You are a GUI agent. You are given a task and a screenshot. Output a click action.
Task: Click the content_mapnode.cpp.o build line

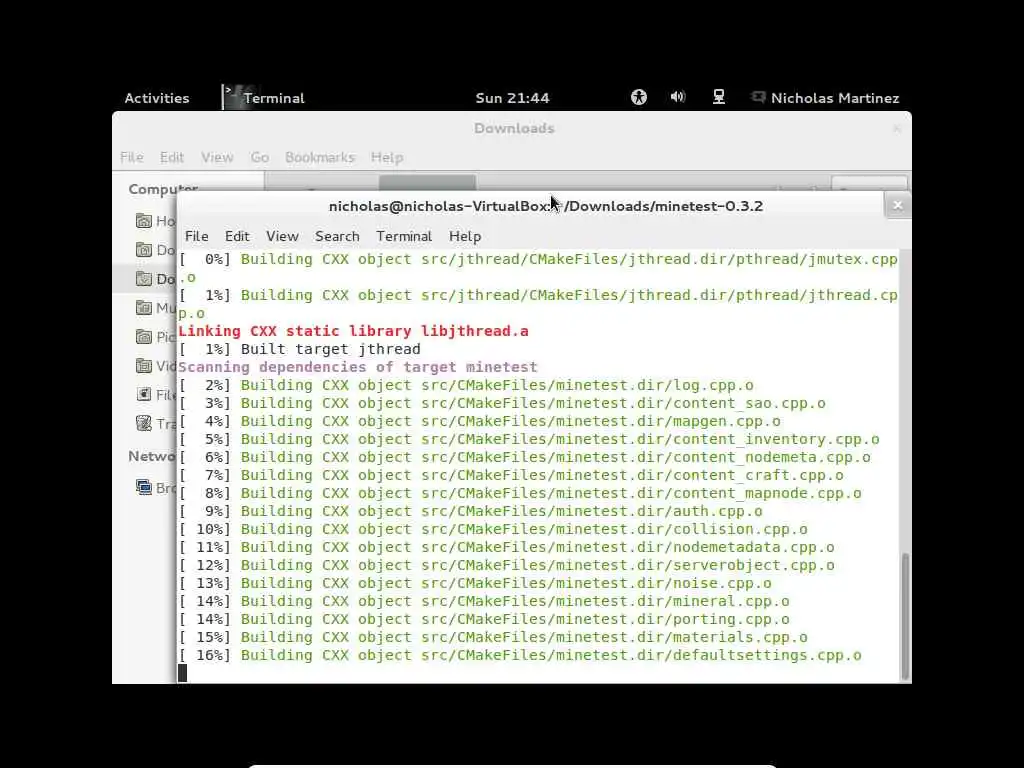[520, 493]
